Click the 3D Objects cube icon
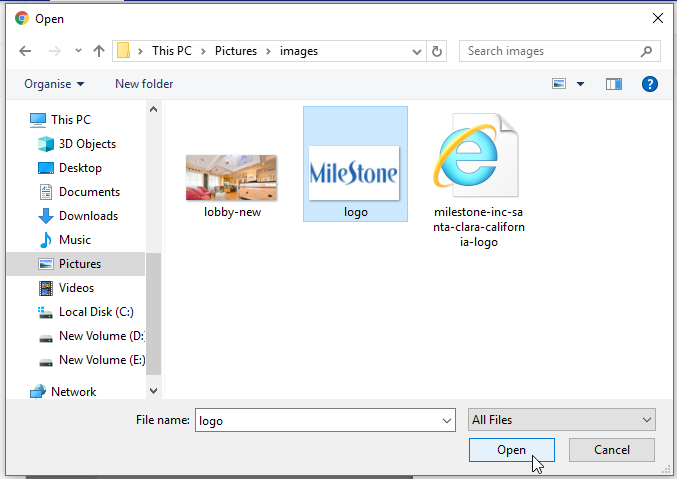 click(46, 144)
